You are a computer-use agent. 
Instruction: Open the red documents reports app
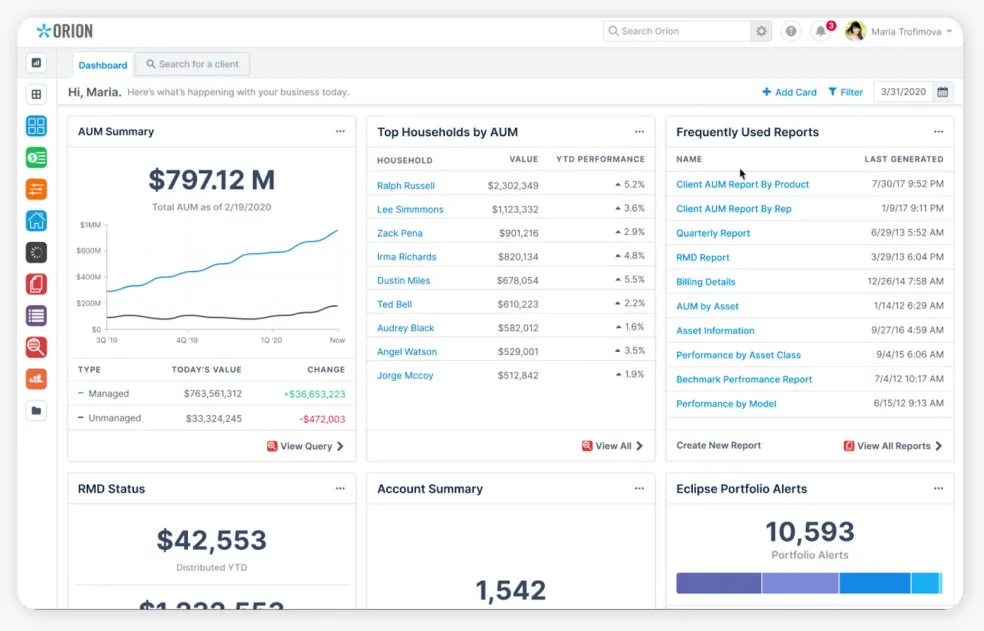(36, 284)
